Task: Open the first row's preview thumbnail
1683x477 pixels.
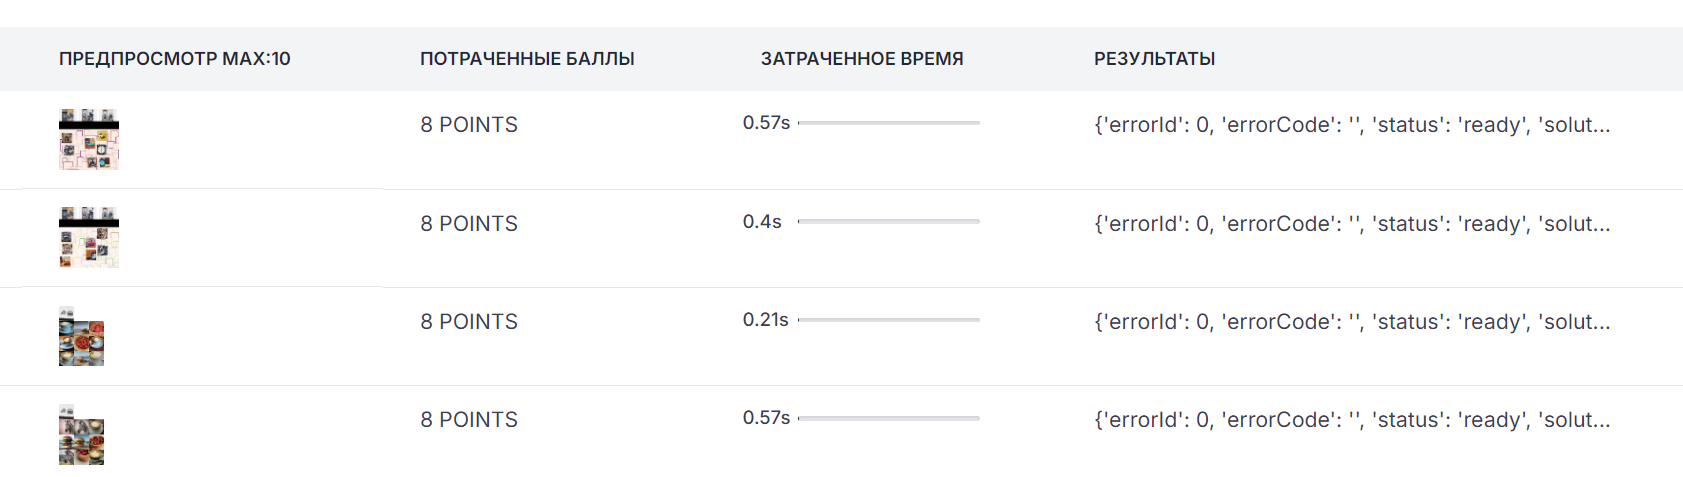Action: pyautogui.click(x=89, y=139)
